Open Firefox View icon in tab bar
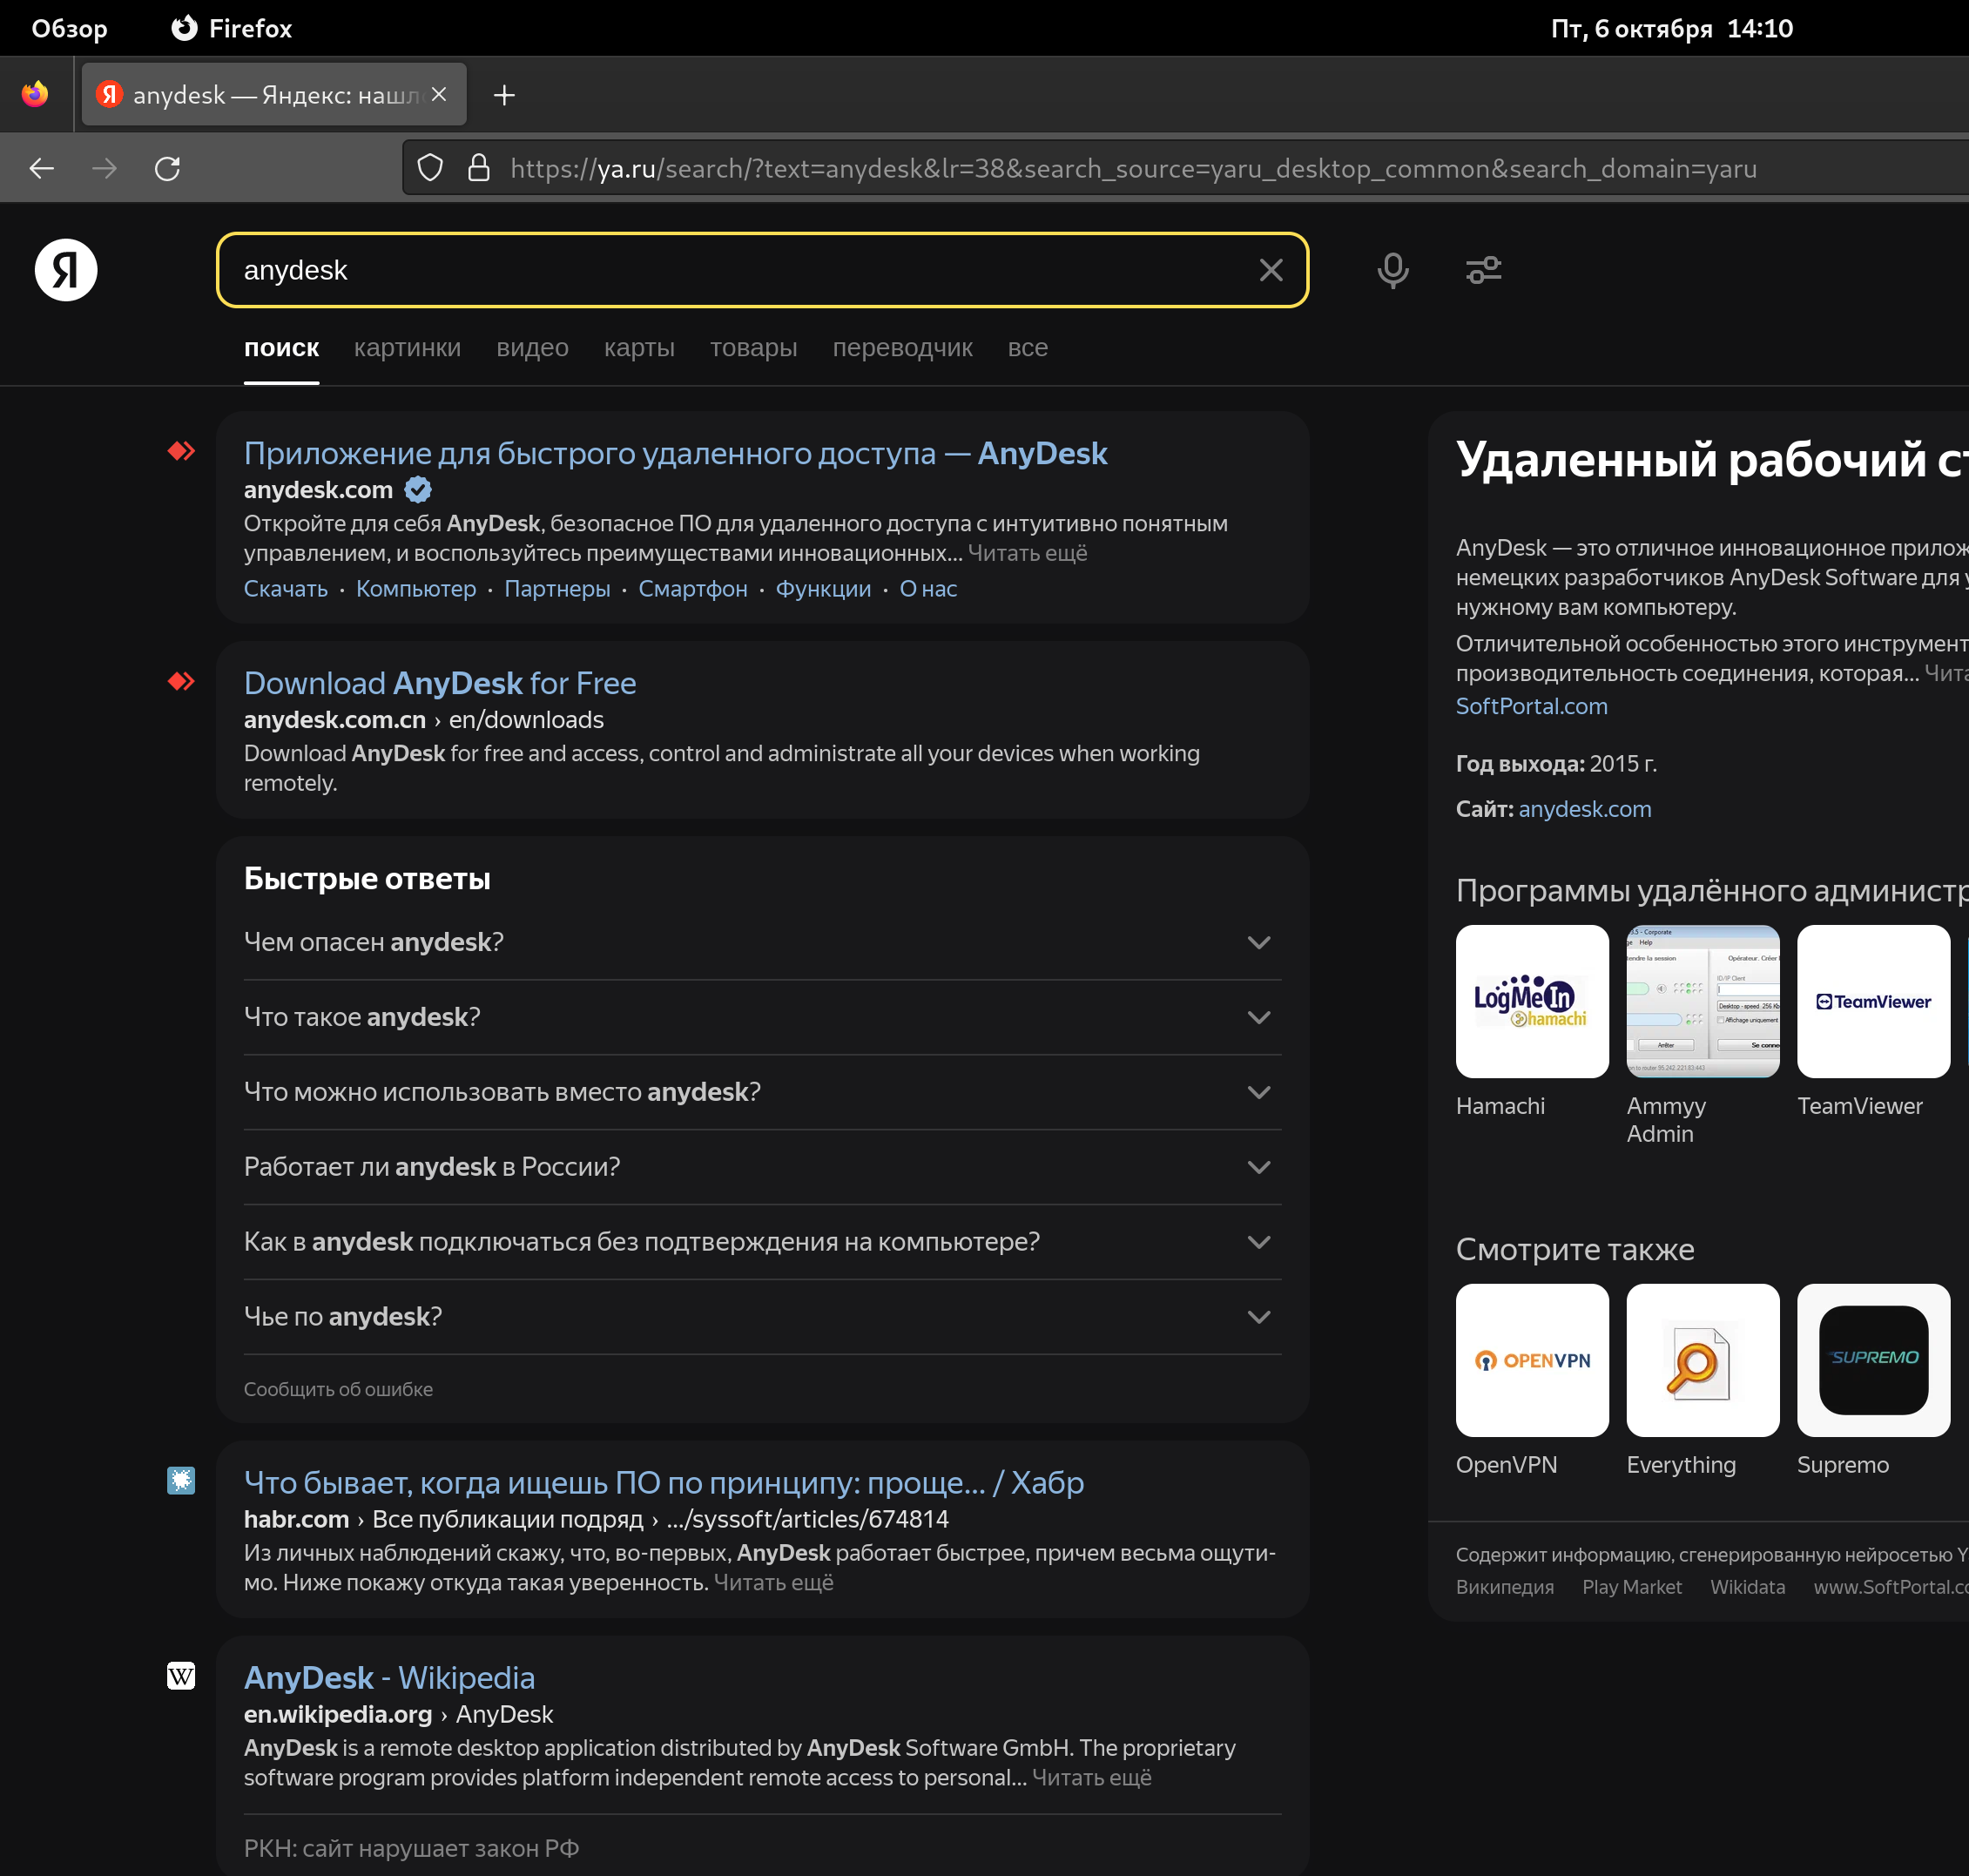The width and height of the screenshot is (1969, 1876). (35, 95)
